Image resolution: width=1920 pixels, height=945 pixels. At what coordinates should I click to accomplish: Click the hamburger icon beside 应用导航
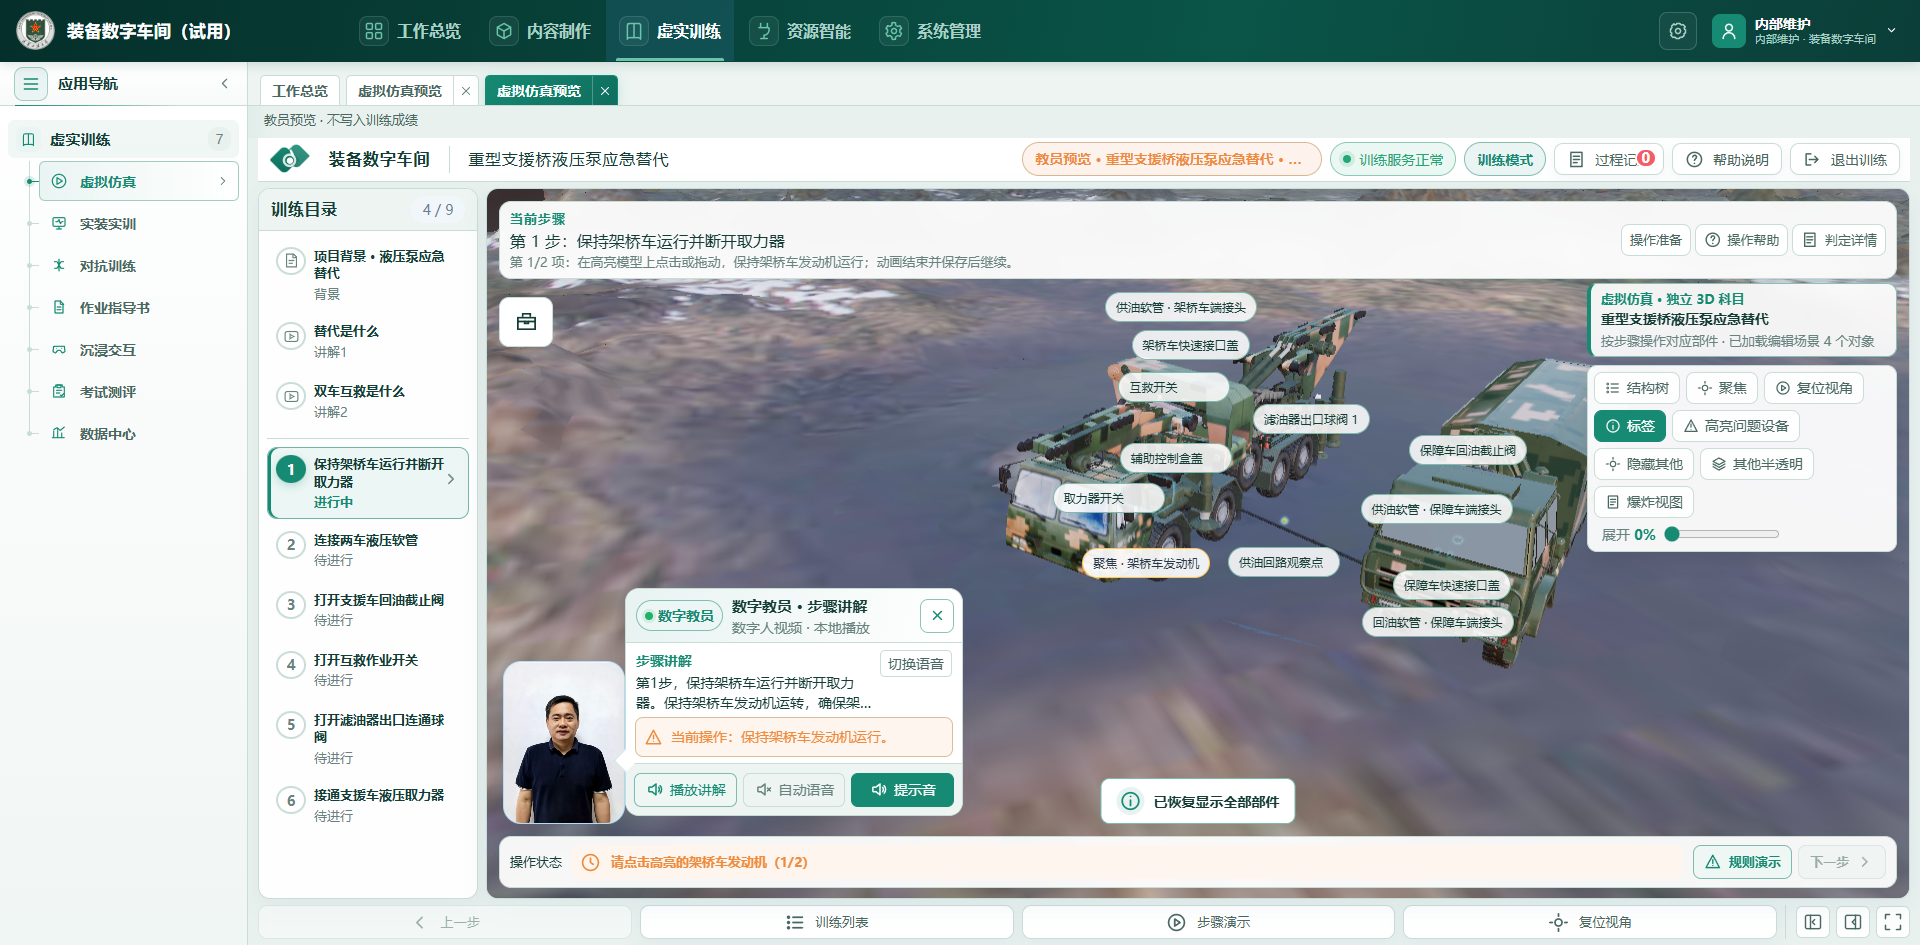coord(31,84)
